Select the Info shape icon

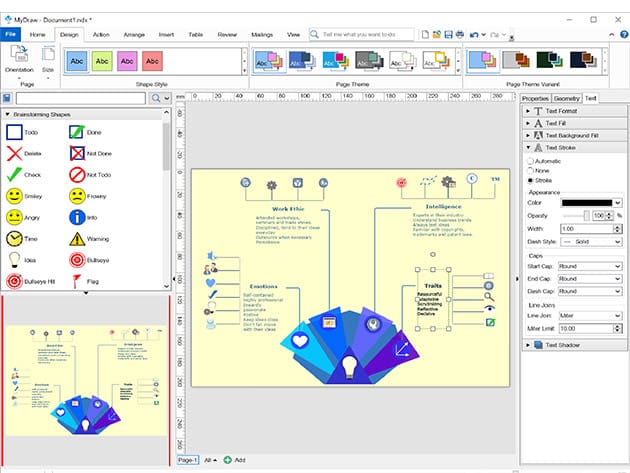click(x=78, y=217)
